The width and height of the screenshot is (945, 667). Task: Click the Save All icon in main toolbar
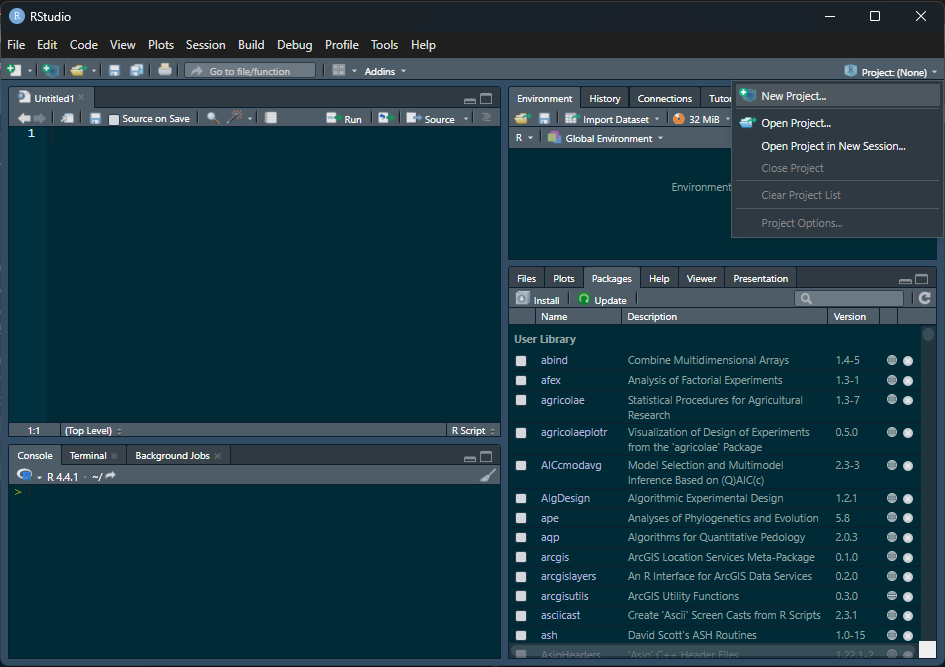pos(137,71)
